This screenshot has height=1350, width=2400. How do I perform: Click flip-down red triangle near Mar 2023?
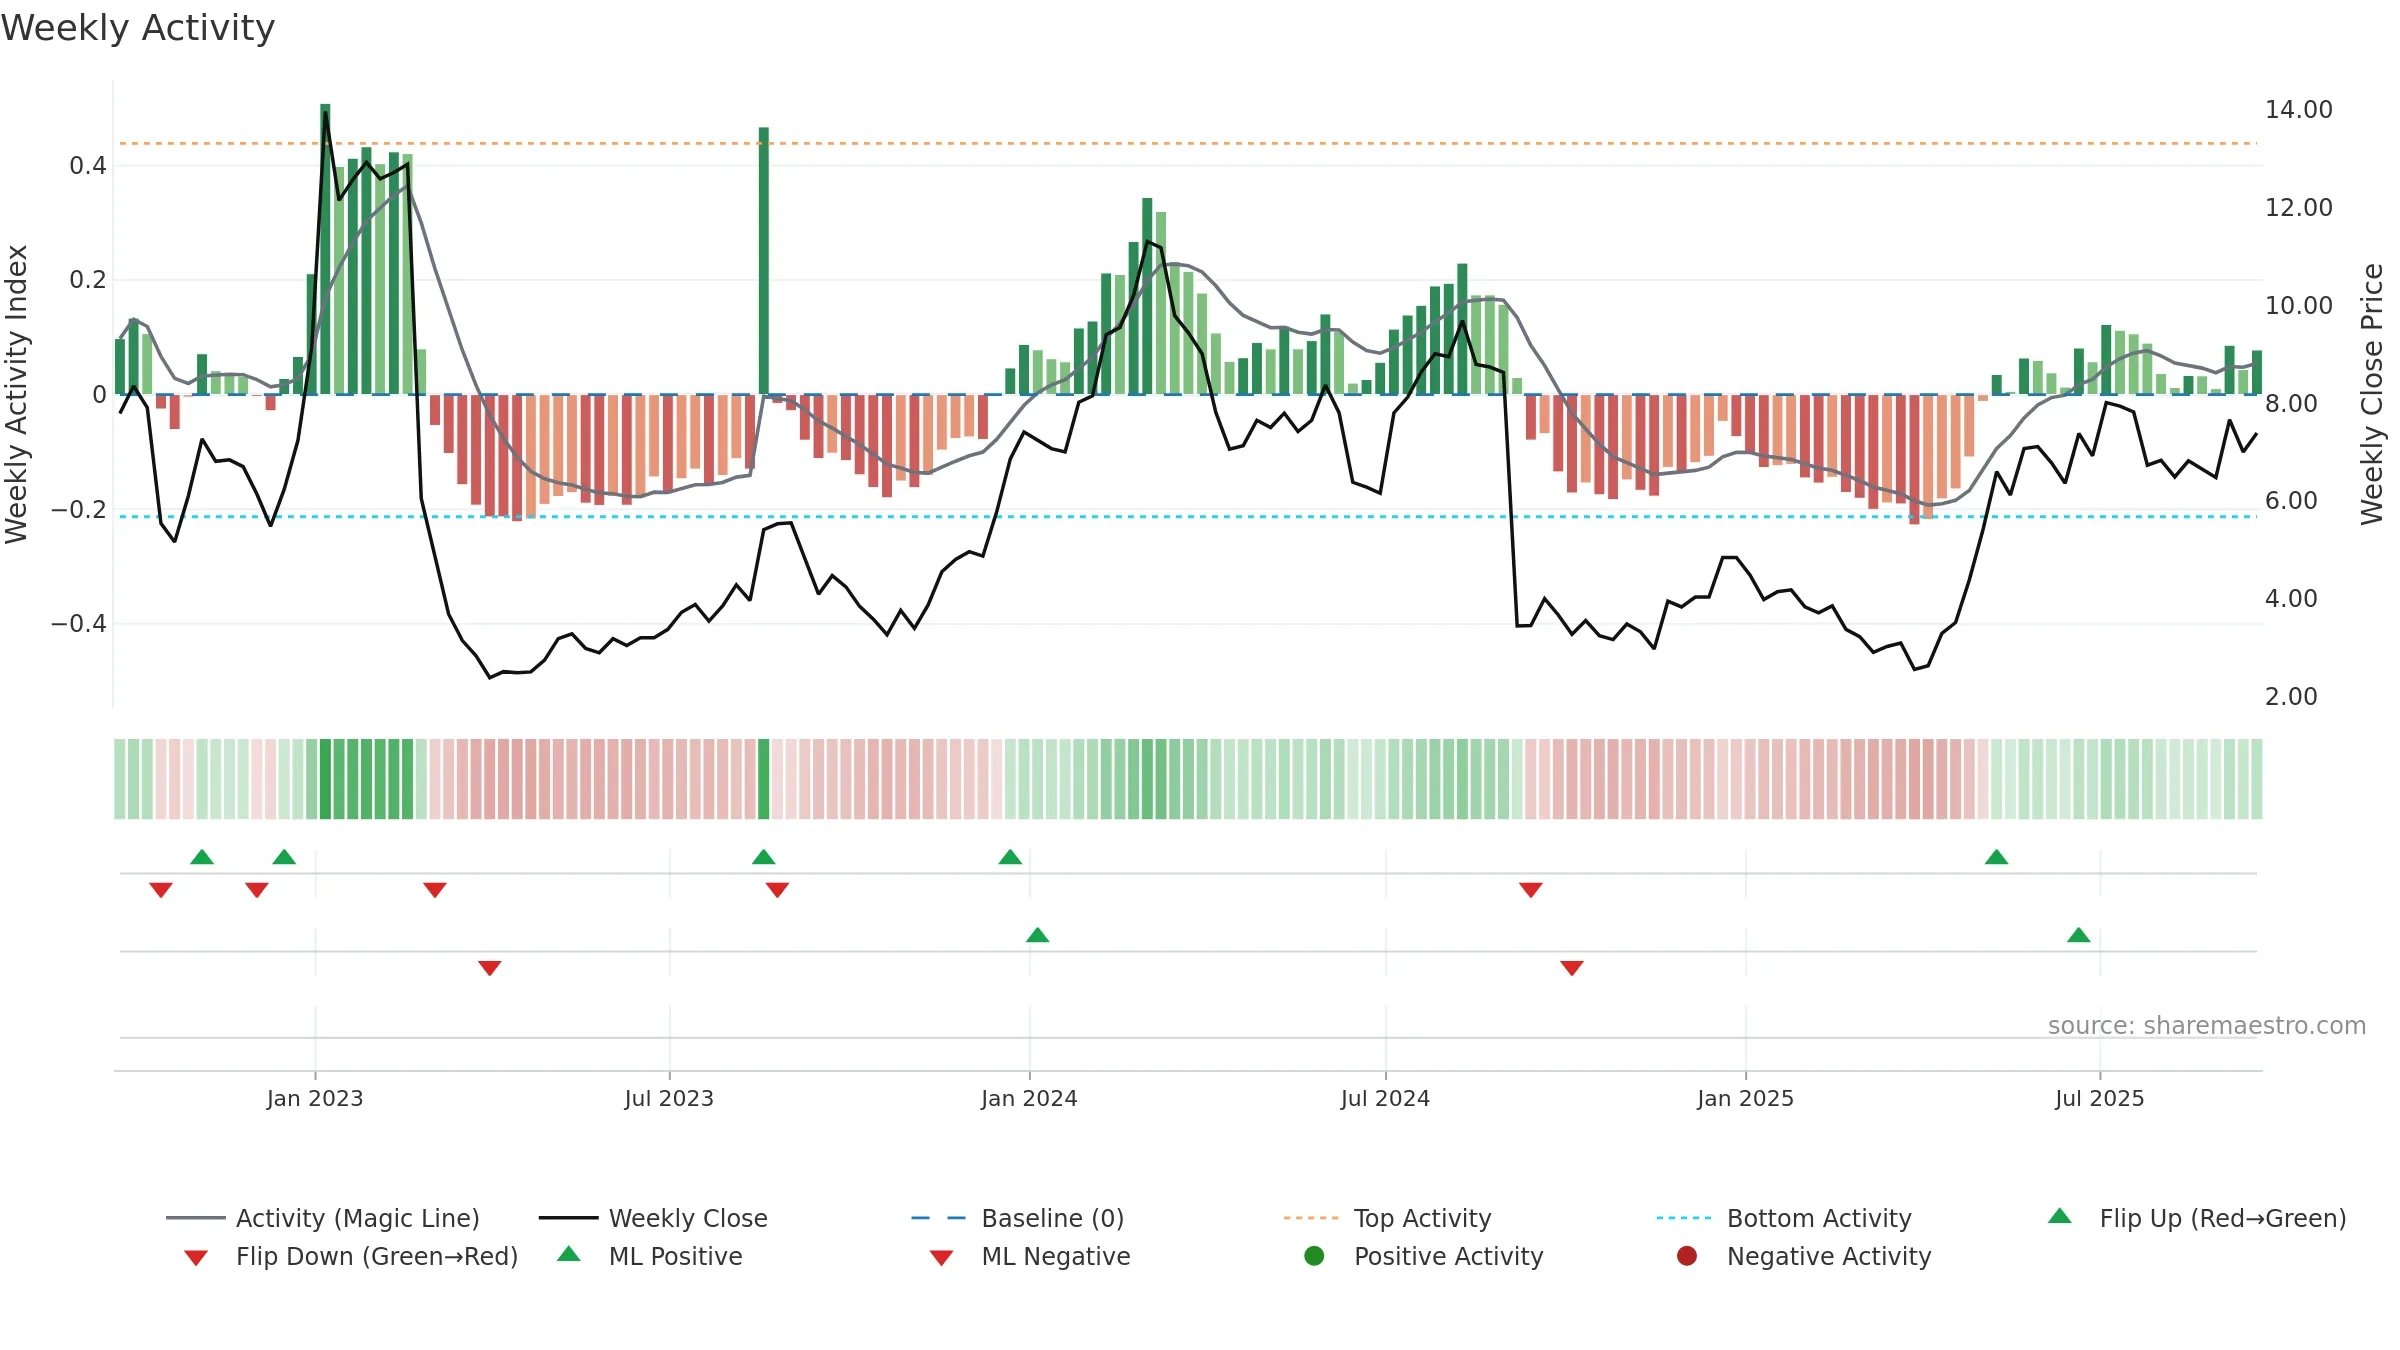pyautogui.click(x=435, y=890)
